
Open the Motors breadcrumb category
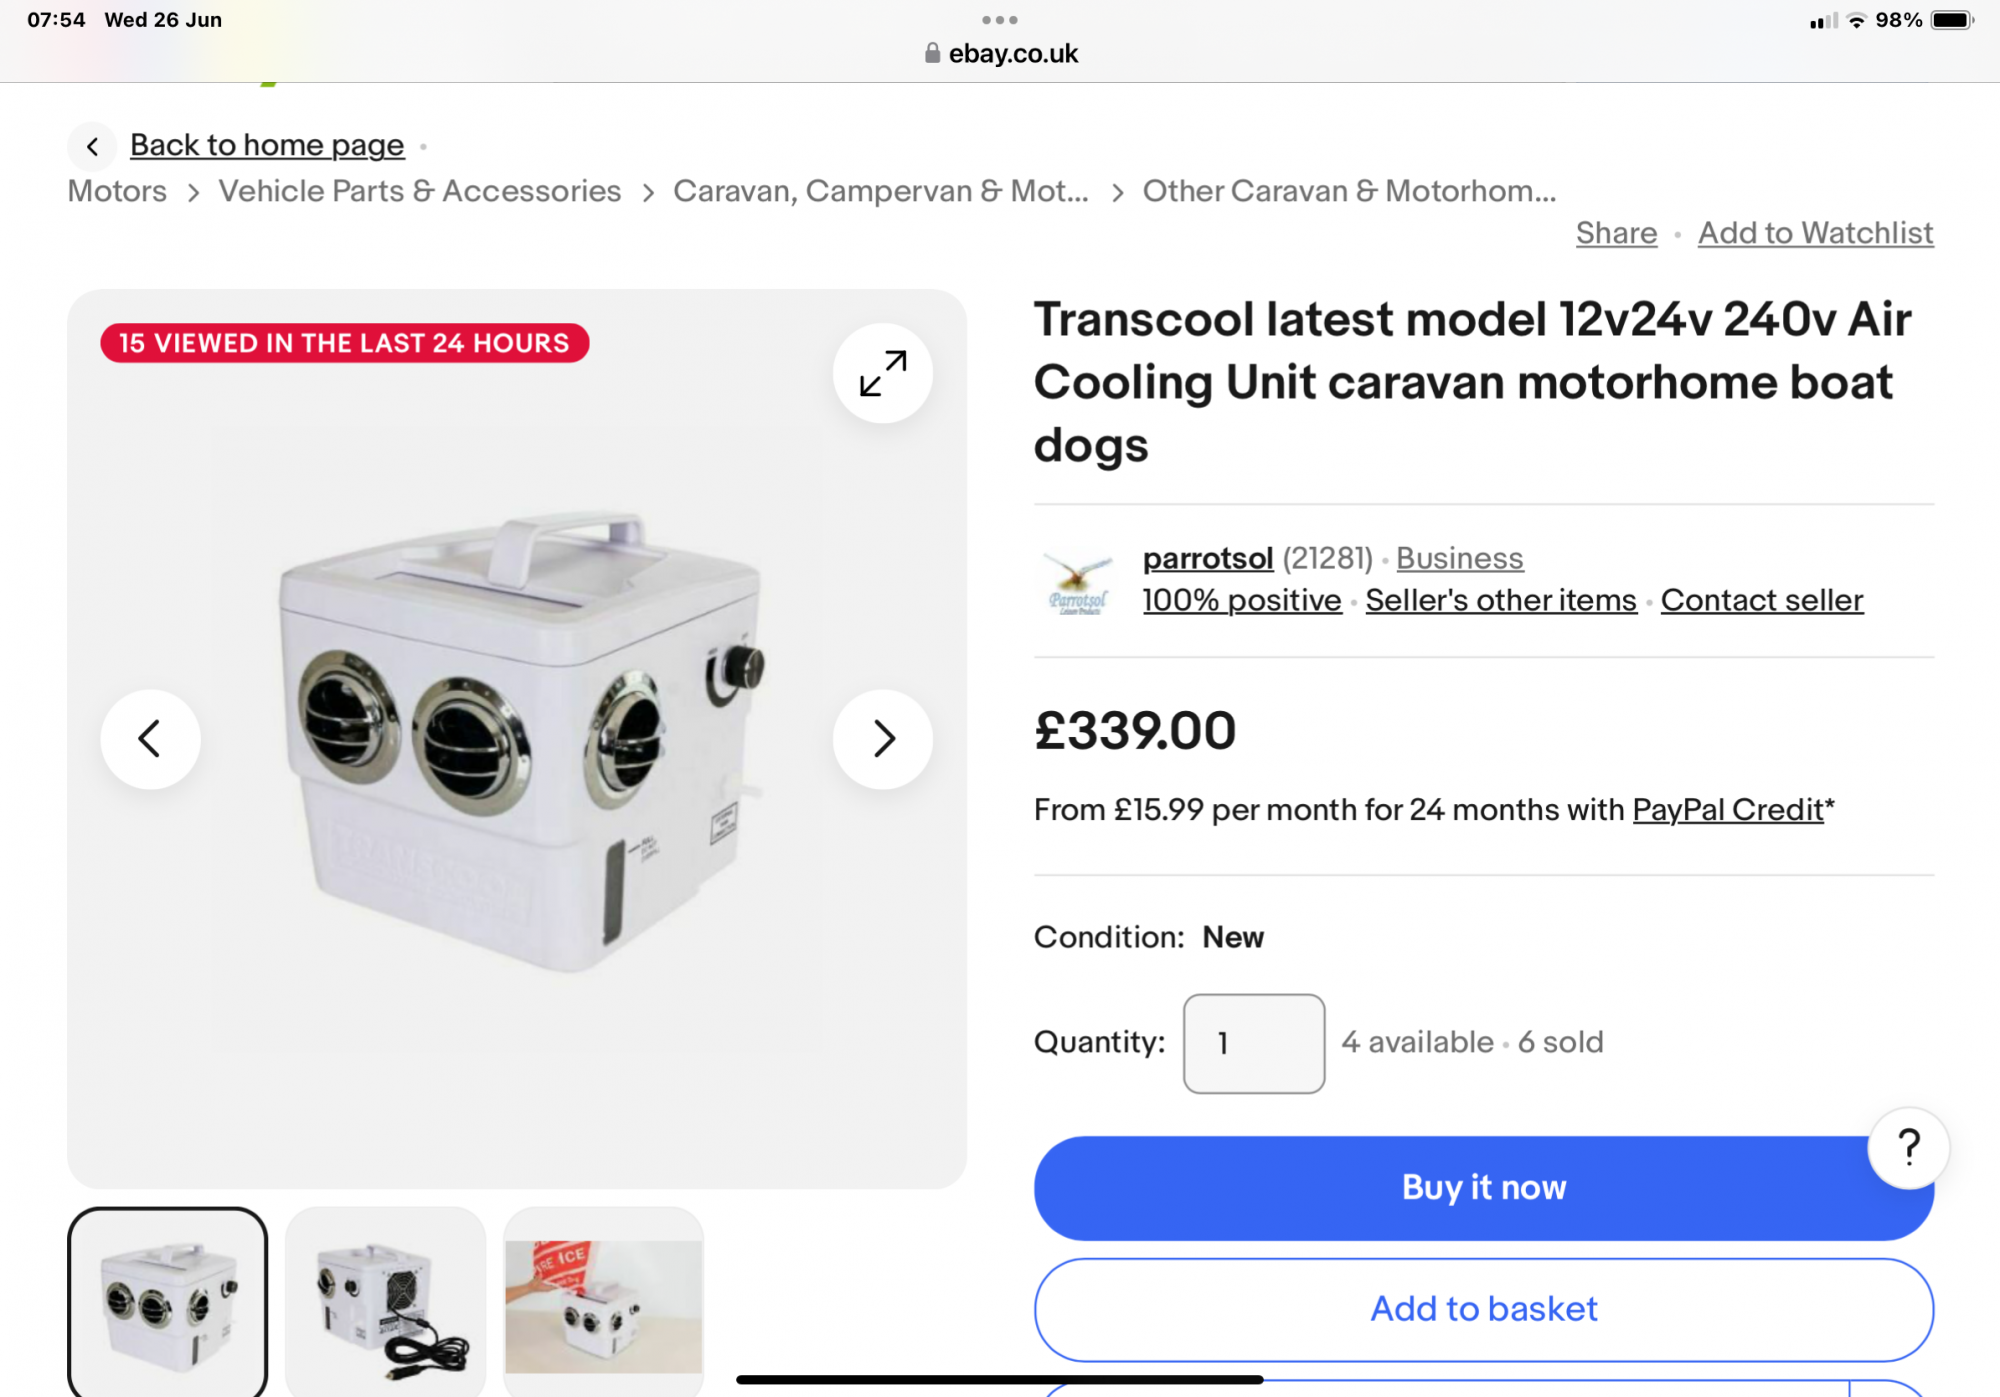click(117, 191)
